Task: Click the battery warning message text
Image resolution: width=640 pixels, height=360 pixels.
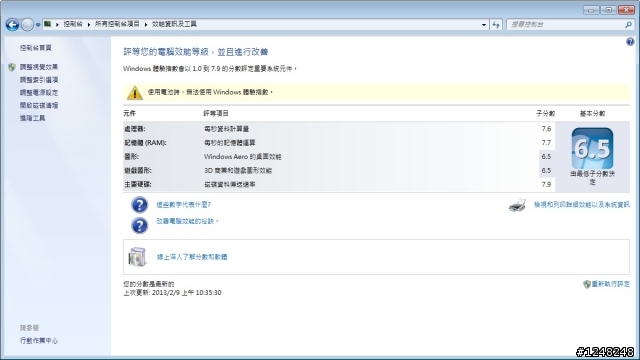Action: [210, 92]
